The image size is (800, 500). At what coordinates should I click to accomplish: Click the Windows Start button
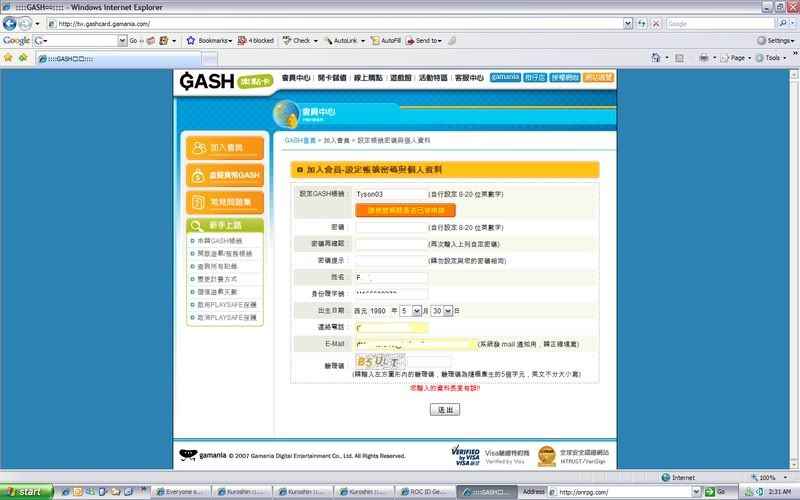point(27,492)
